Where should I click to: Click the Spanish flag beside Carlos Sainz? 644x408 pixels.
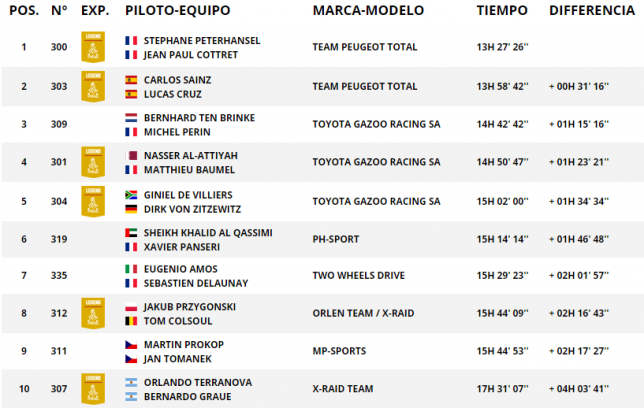(130, 79)
